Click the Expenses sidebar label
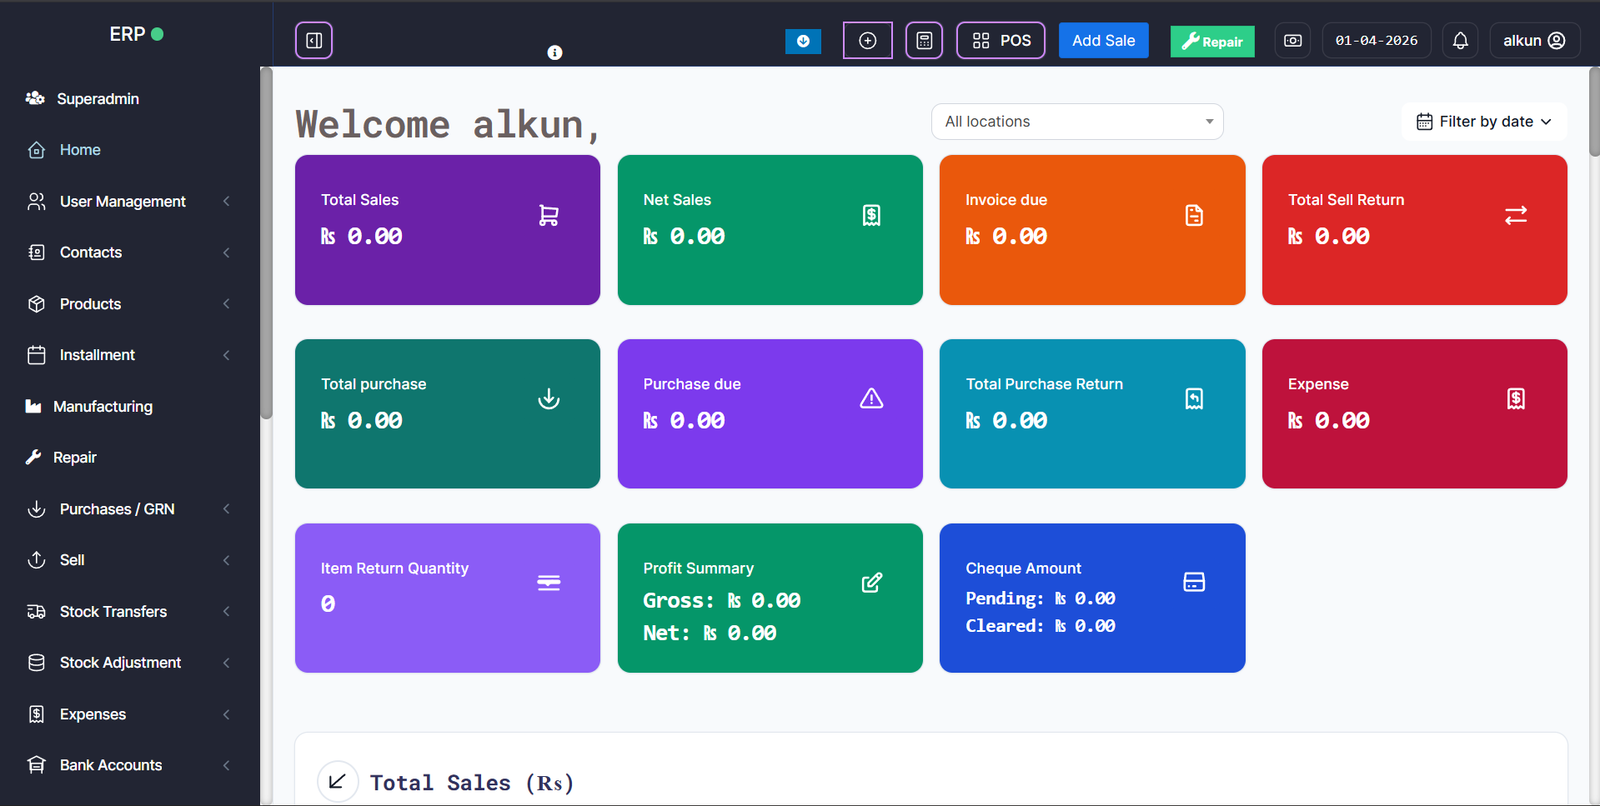Viewport: 1600px width, 806px height. 93,714
